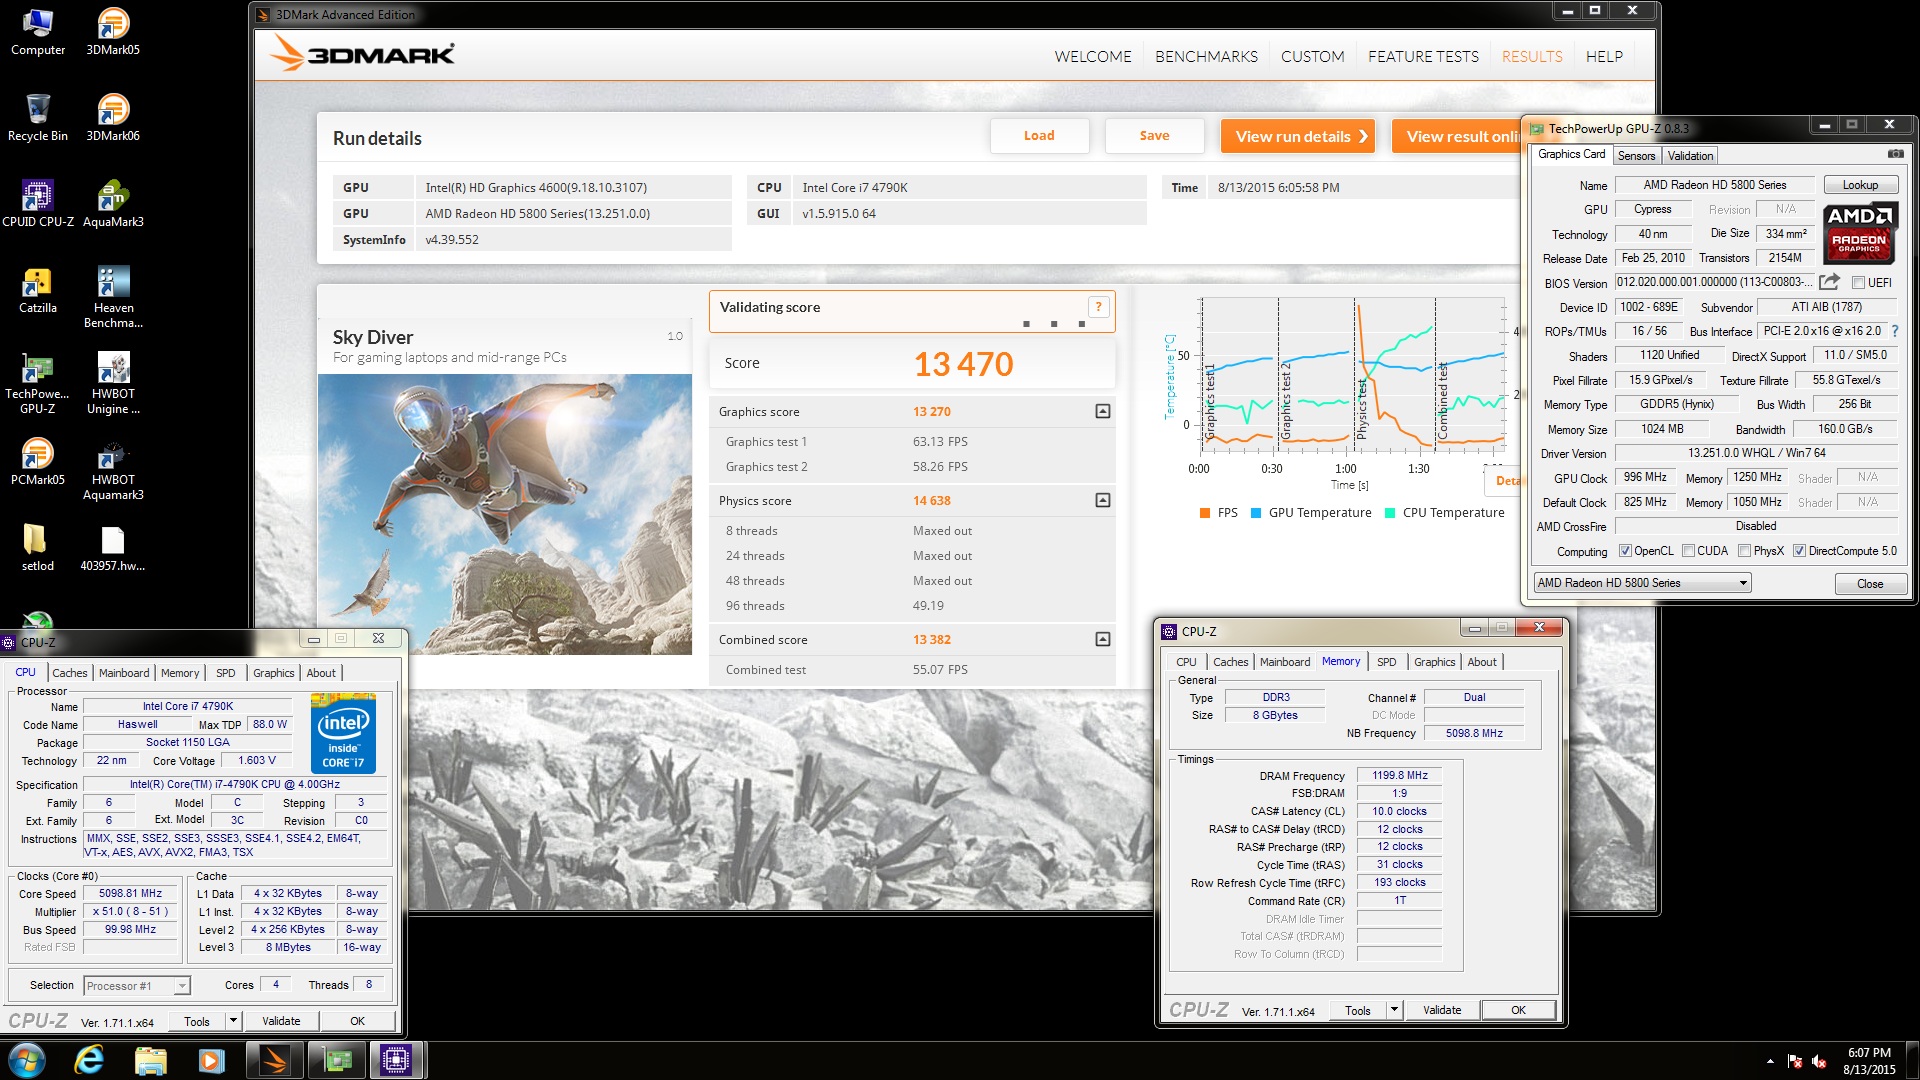Toggle the PhysX checkbox in GPU-Z
1920x1080 pixels.
tap(1744, 551)
